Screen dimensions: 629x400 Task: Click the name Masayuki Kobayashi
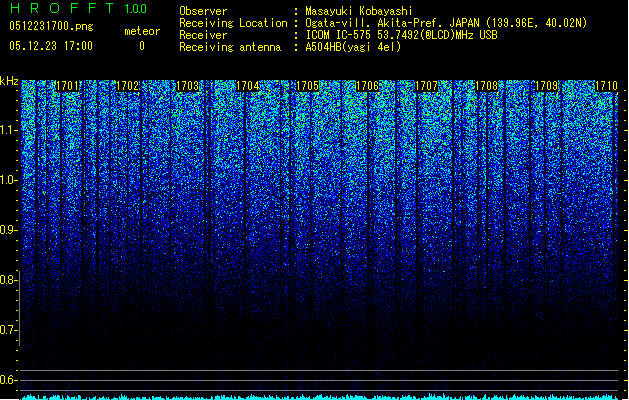coord(358,11)
